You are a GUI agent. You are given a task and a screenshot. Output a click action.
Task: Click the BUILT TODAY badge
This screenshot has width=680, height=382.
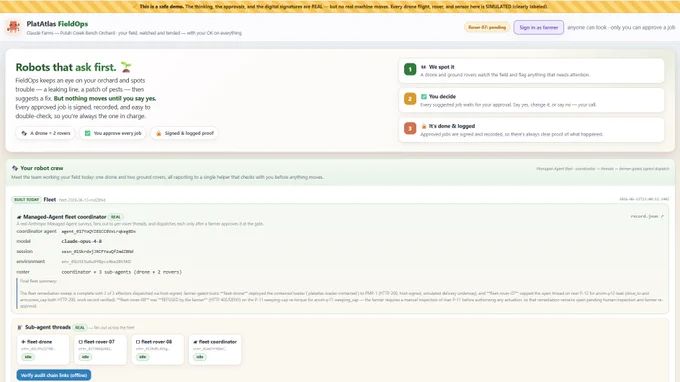[x=26, y=200]
